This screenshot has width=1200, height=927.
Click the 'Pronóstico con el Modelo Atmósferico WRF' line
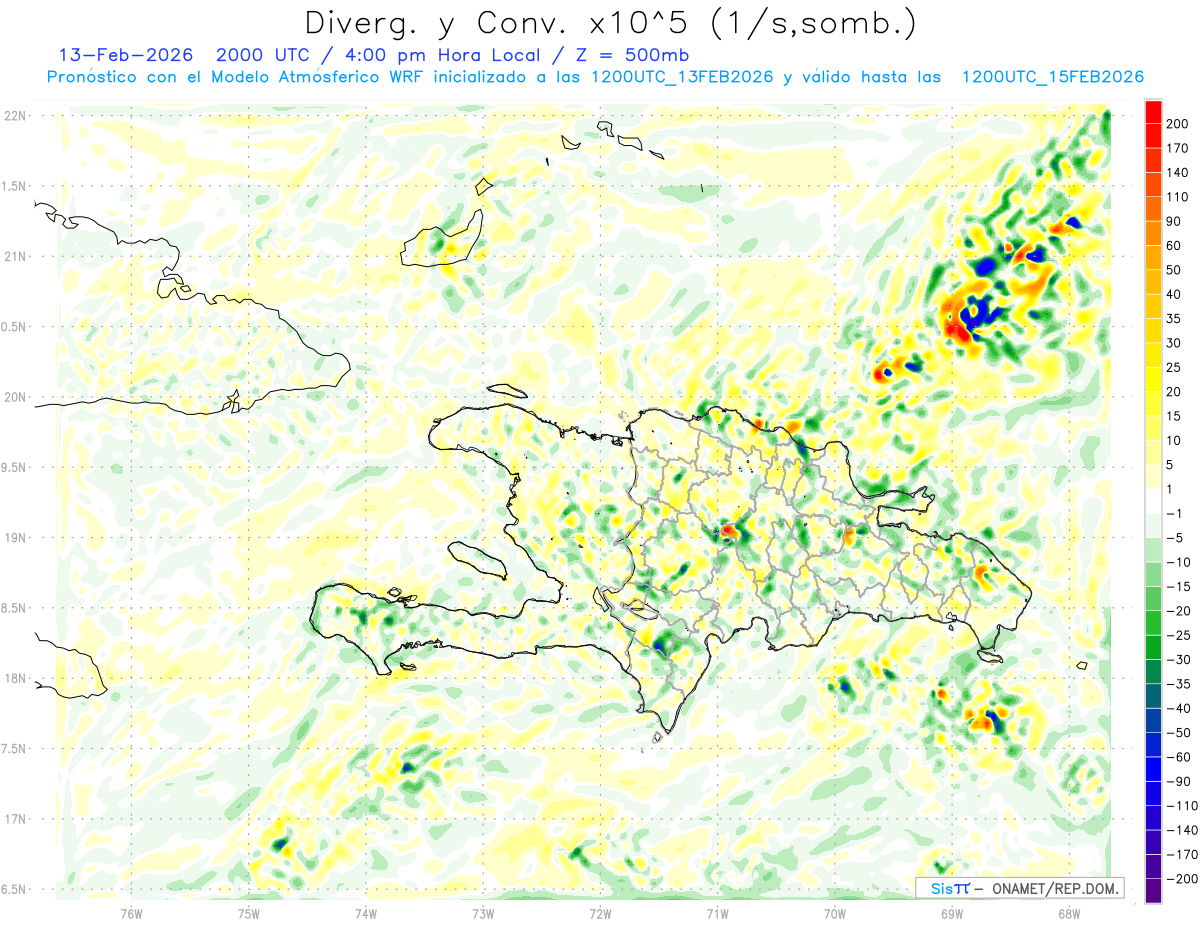(x=238, y=77)
